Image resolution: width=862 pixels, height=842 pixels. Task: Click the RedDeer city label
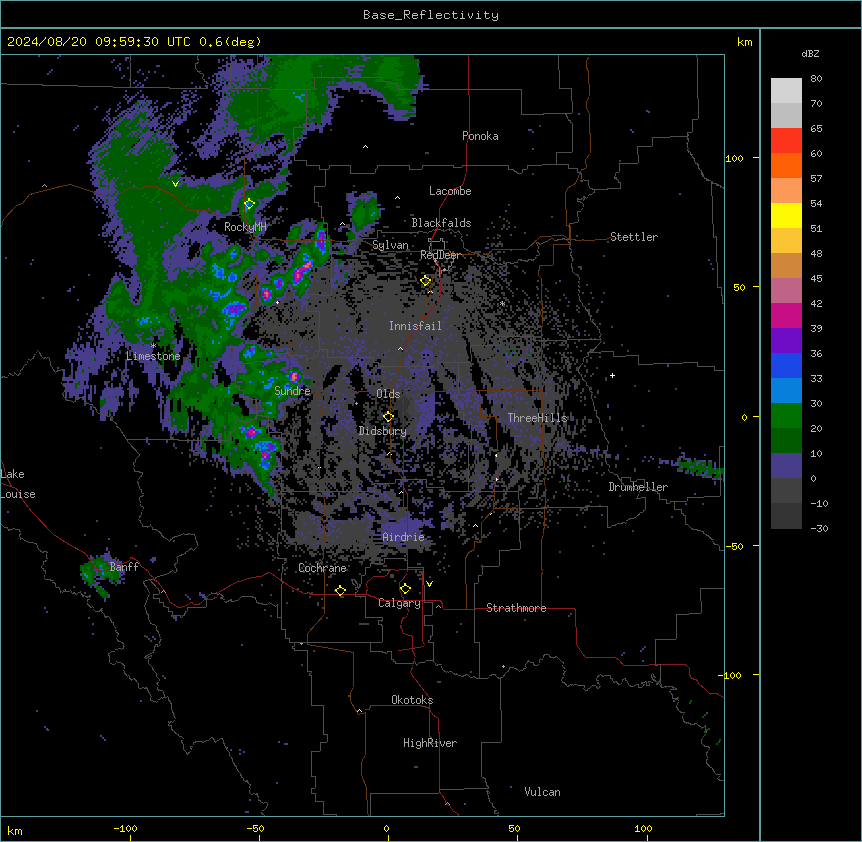[440, 255]
